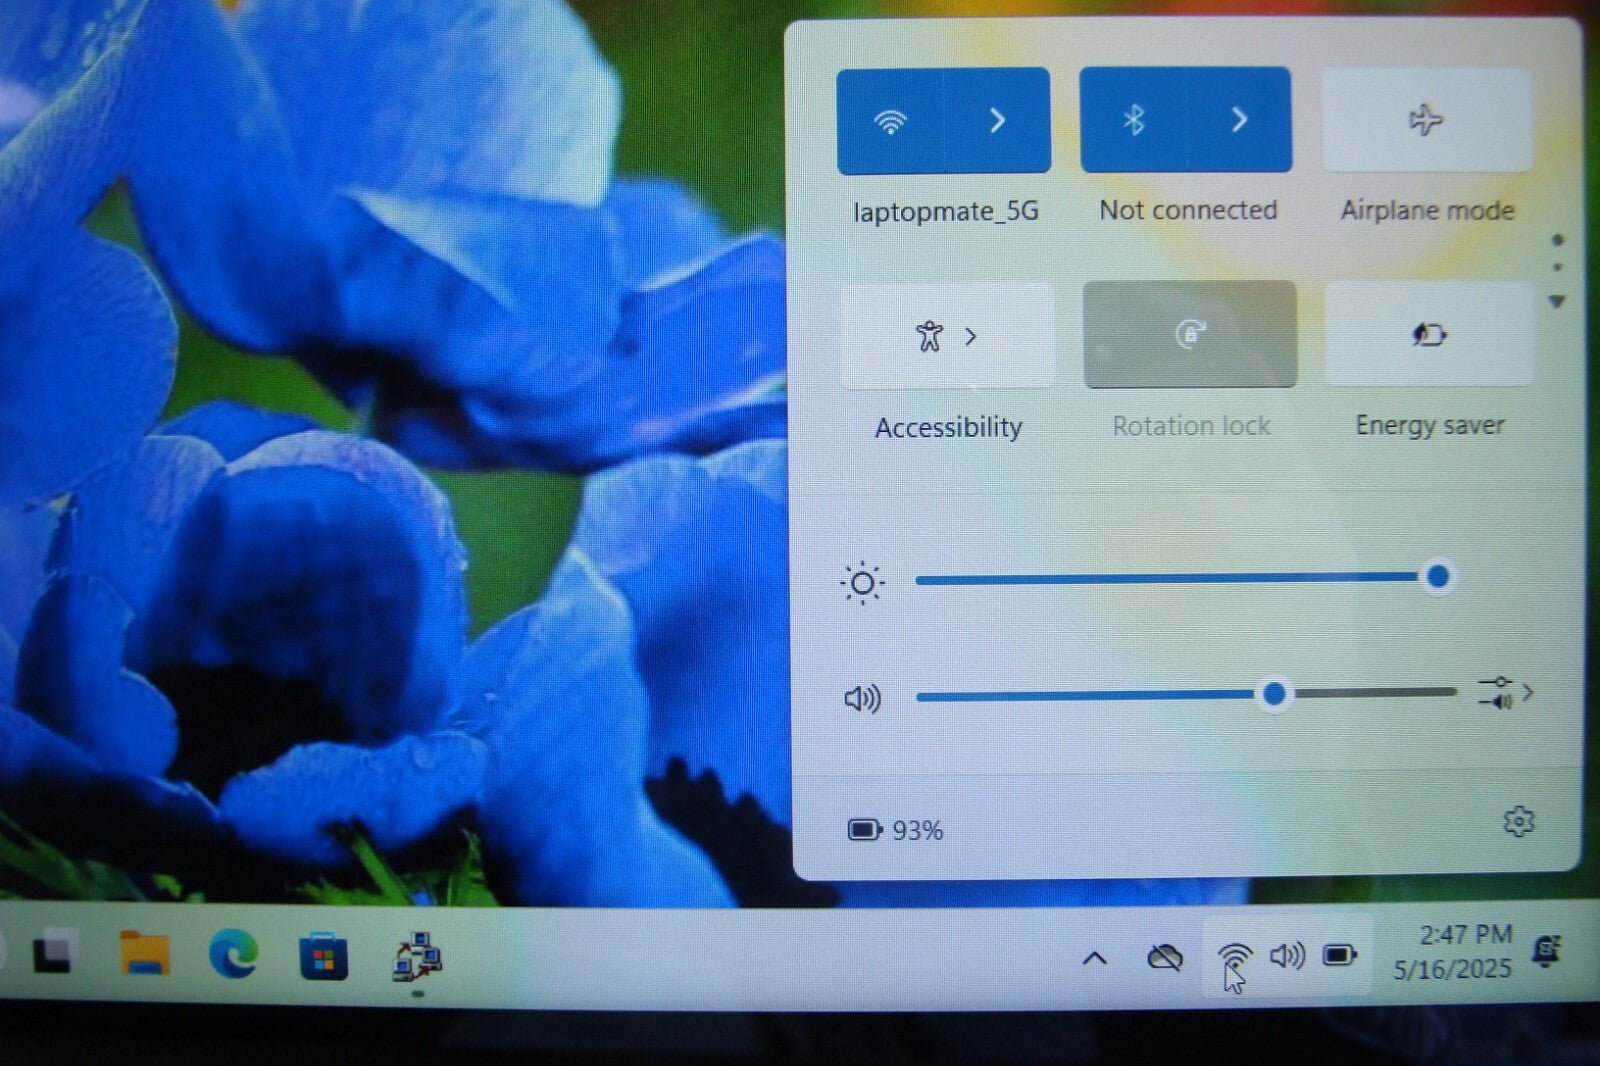This screenshot has height=1066, width=1600.
Task: Click the 93% battery indicator
Action: tap(895, 830)
